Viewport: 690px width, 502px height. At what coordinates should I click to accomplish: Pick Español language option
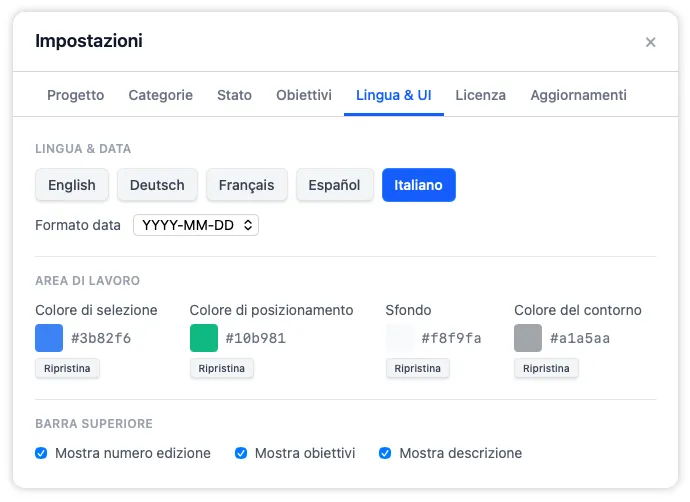[x=334, y=185]
